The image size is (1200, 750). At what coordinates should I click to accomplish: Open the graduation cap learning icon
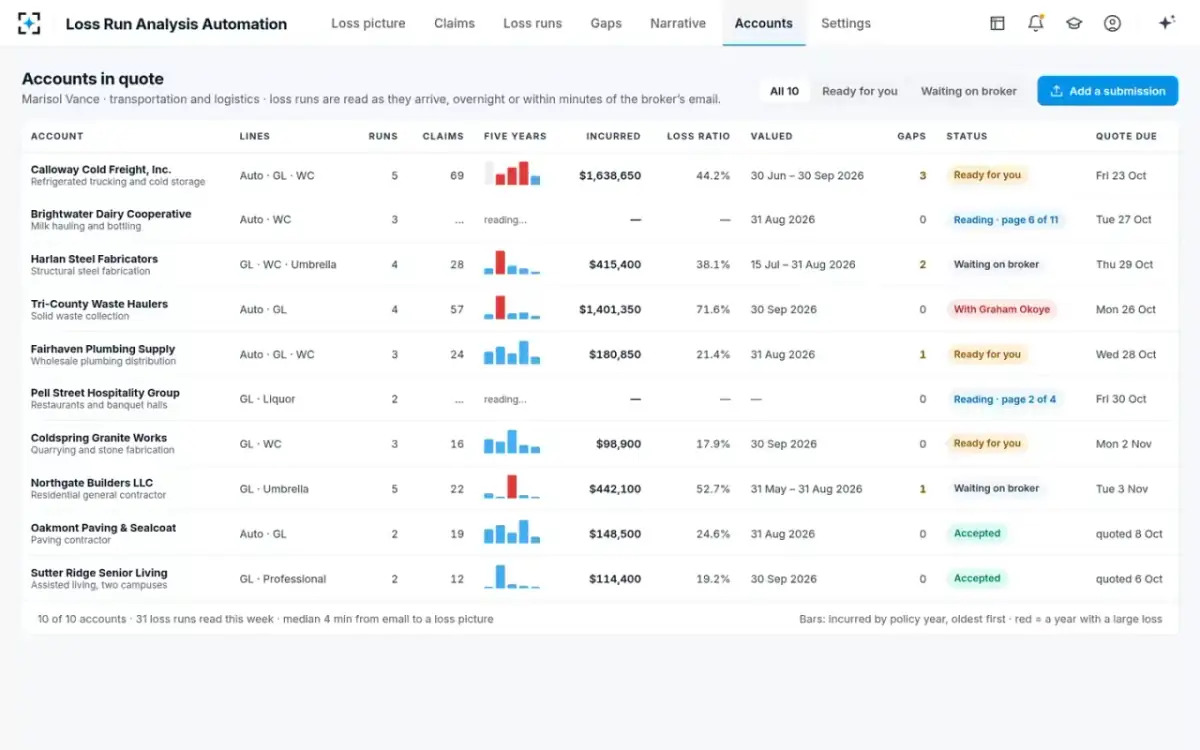pyautogui.click(x=1074, y=23)
